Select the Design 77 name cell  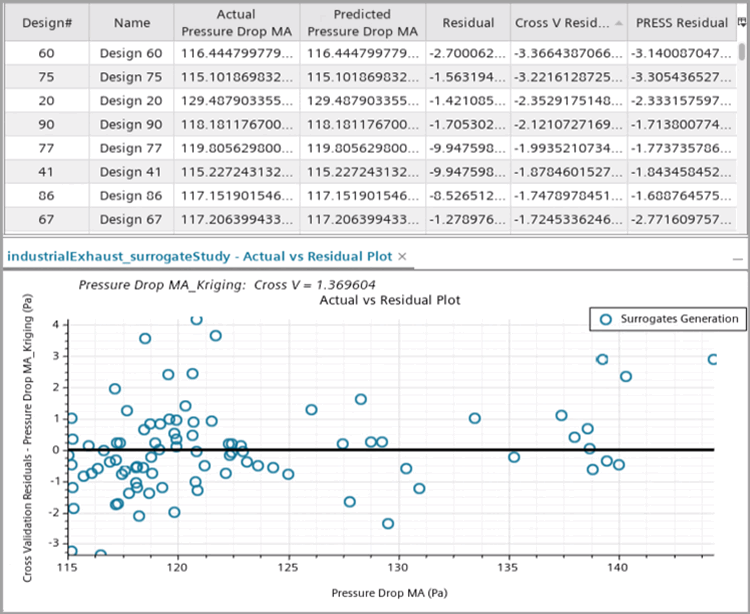tap(131, 148)
